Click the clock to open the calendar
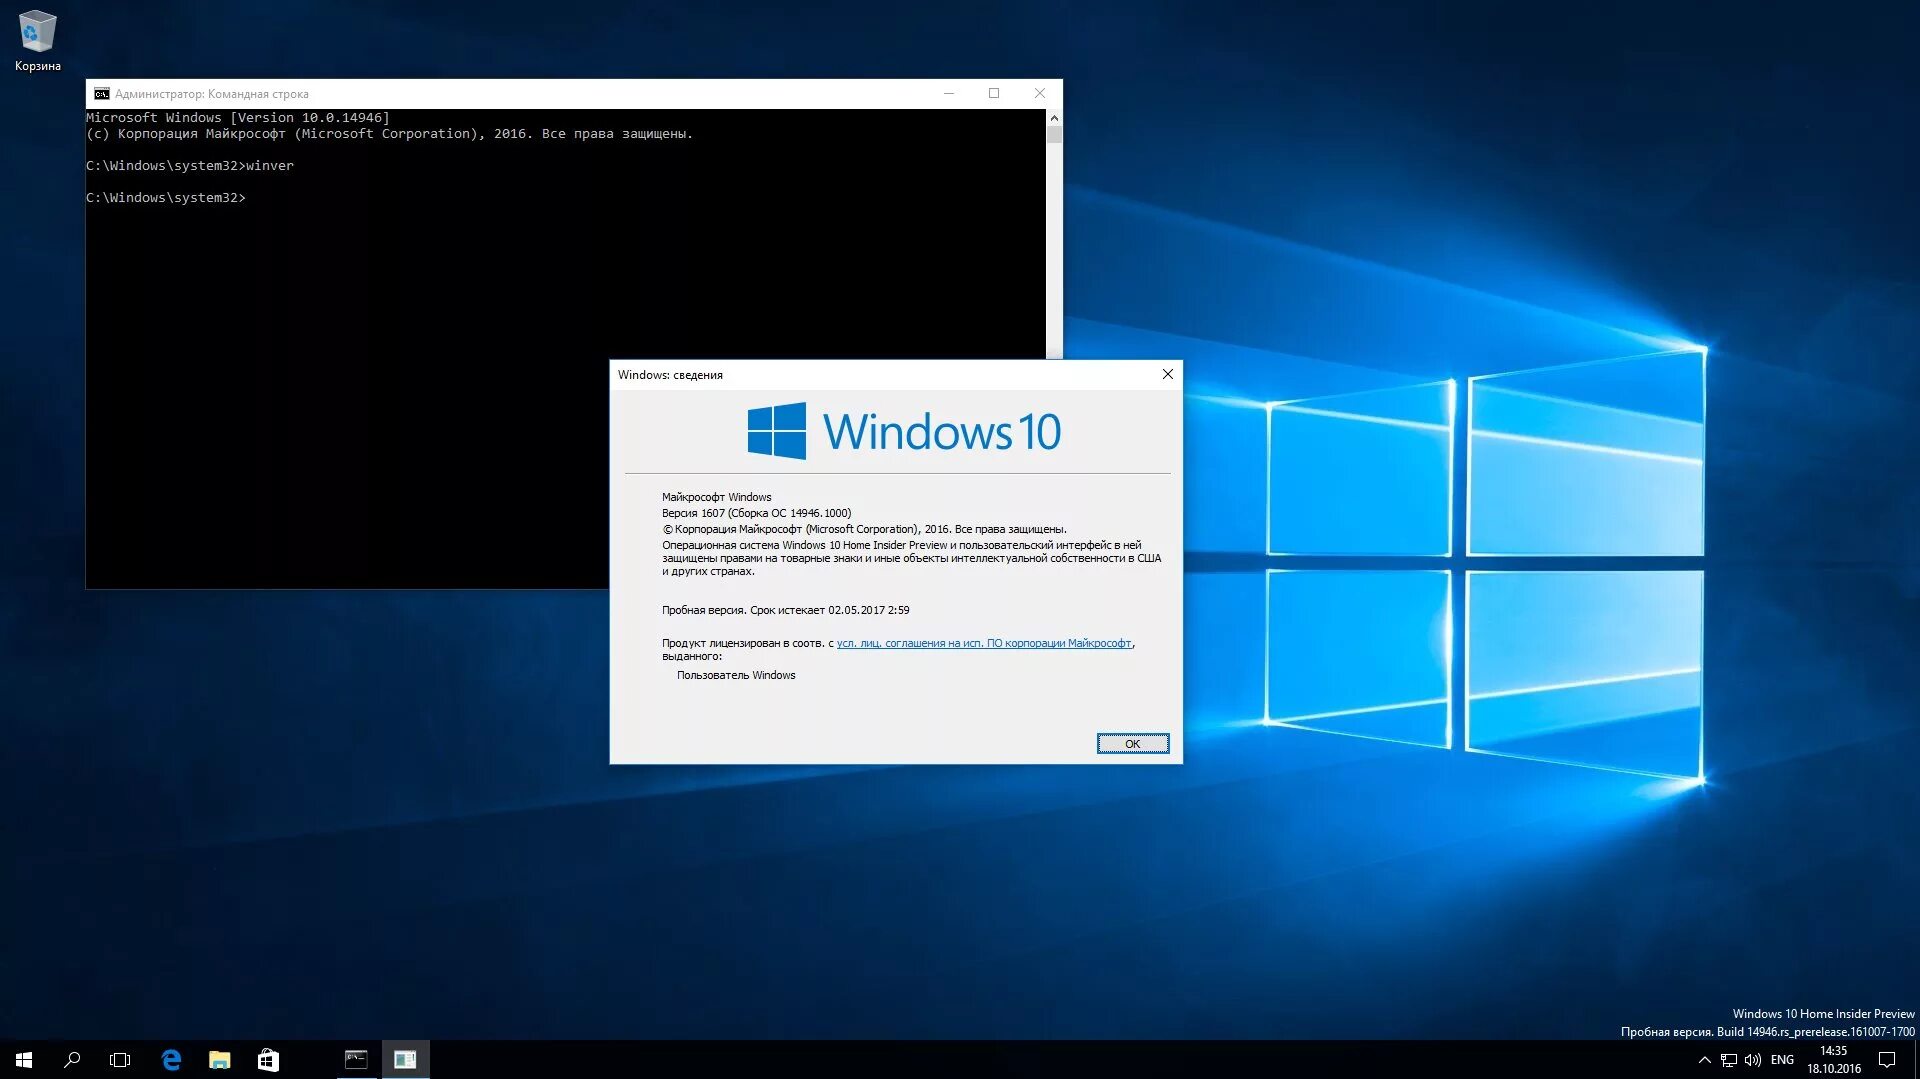The height and width of the screenshot is (1079, 1920). point(1835,1059)
